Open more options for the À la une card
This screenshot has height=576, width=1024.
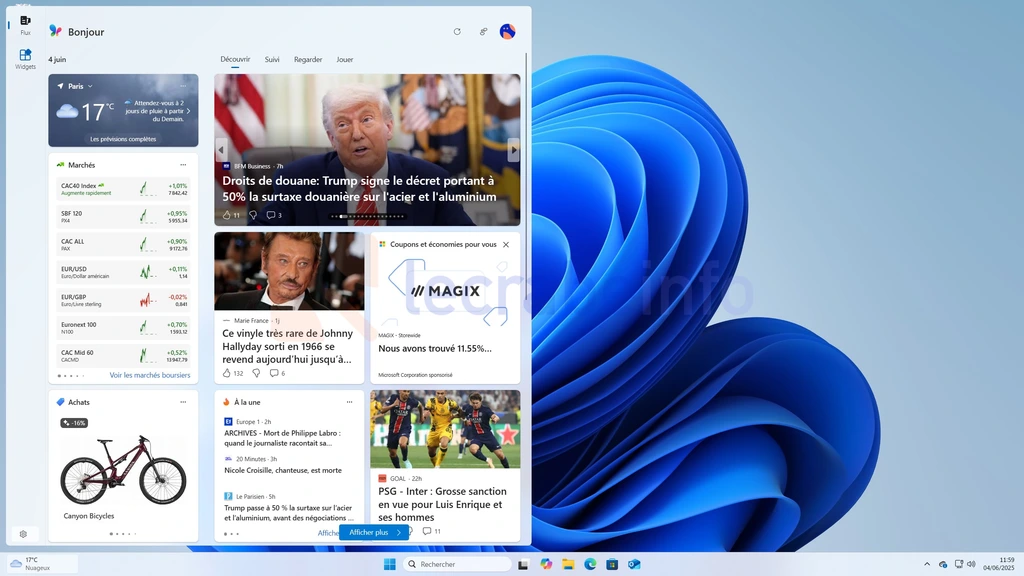(349, 402)
